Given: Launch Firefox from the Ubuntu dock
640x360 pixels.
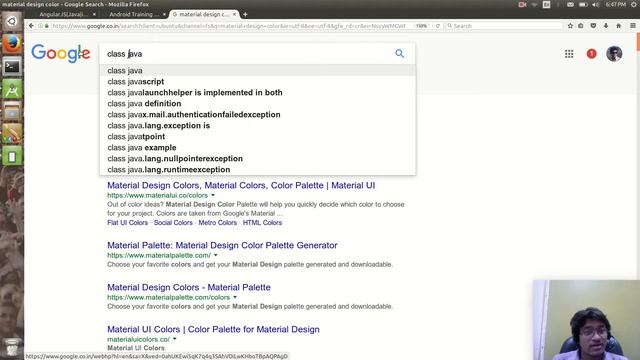Looking at the screenshot, I should (12, 43).
